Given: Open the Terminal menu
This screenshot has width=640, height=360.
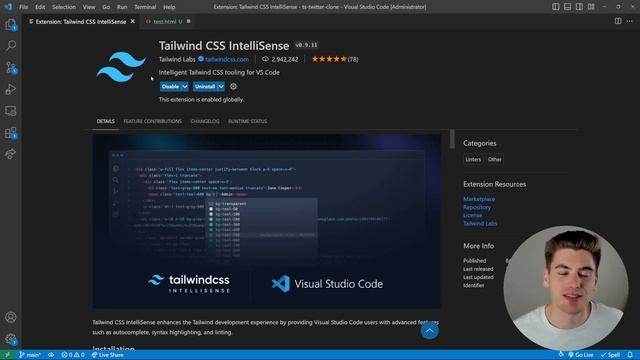Looking at the screenshot, I should tap(145, 7).
